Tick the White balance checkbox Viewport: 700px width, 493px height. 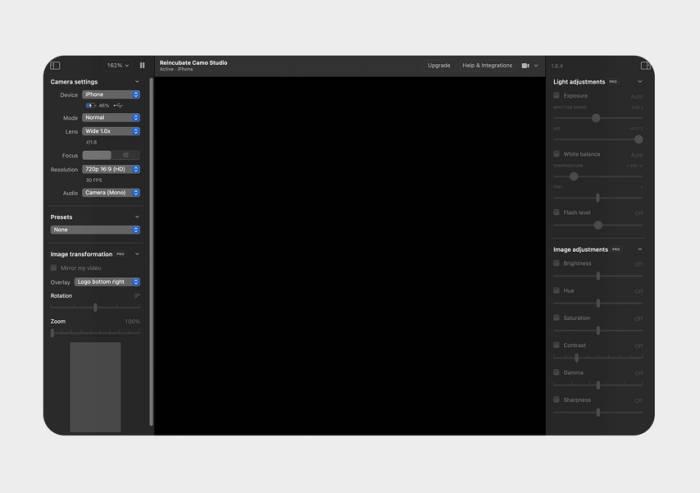557,154
